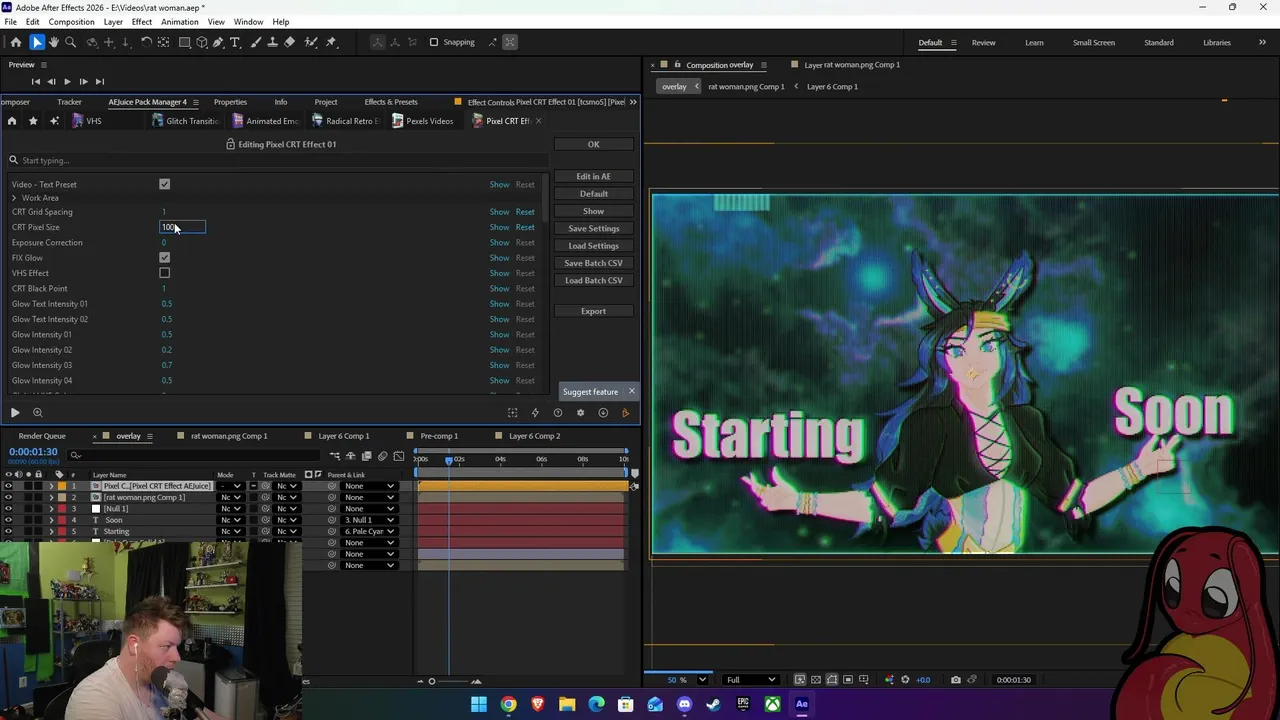The width and height of the screenshot is (1280, 720).
Task: Click AEJuice lightning bolt icon
Action: coord(535,412)
